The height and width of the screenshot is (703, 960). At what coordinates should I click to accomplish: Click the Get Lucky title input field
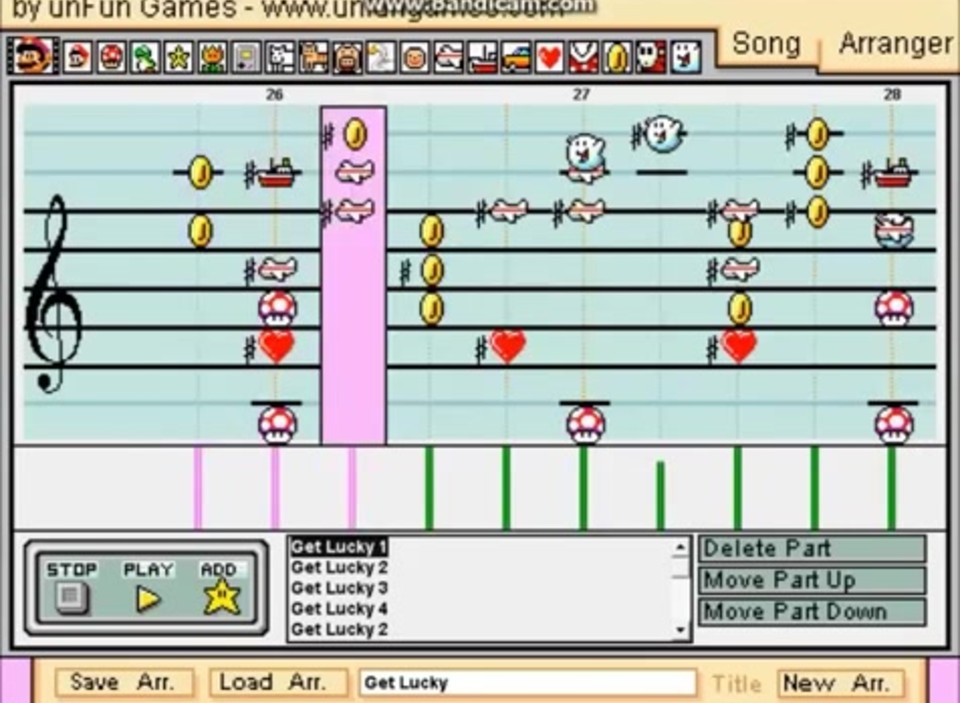tap(528, 682)
